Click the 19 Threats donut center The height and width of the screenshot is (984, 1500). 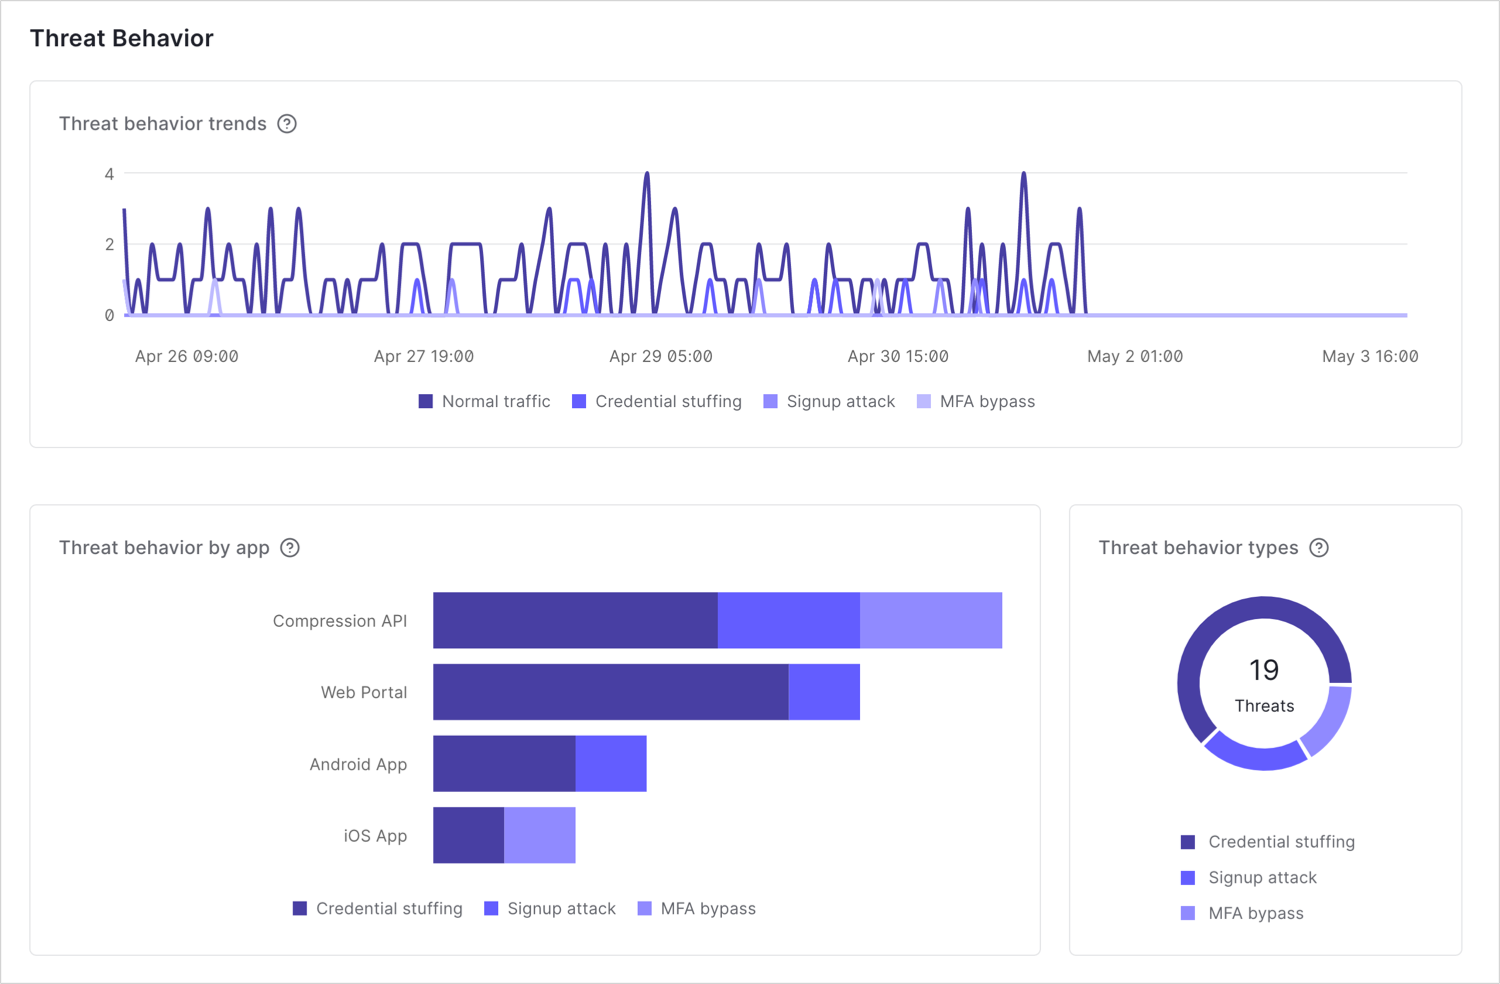pos(1264,684)
